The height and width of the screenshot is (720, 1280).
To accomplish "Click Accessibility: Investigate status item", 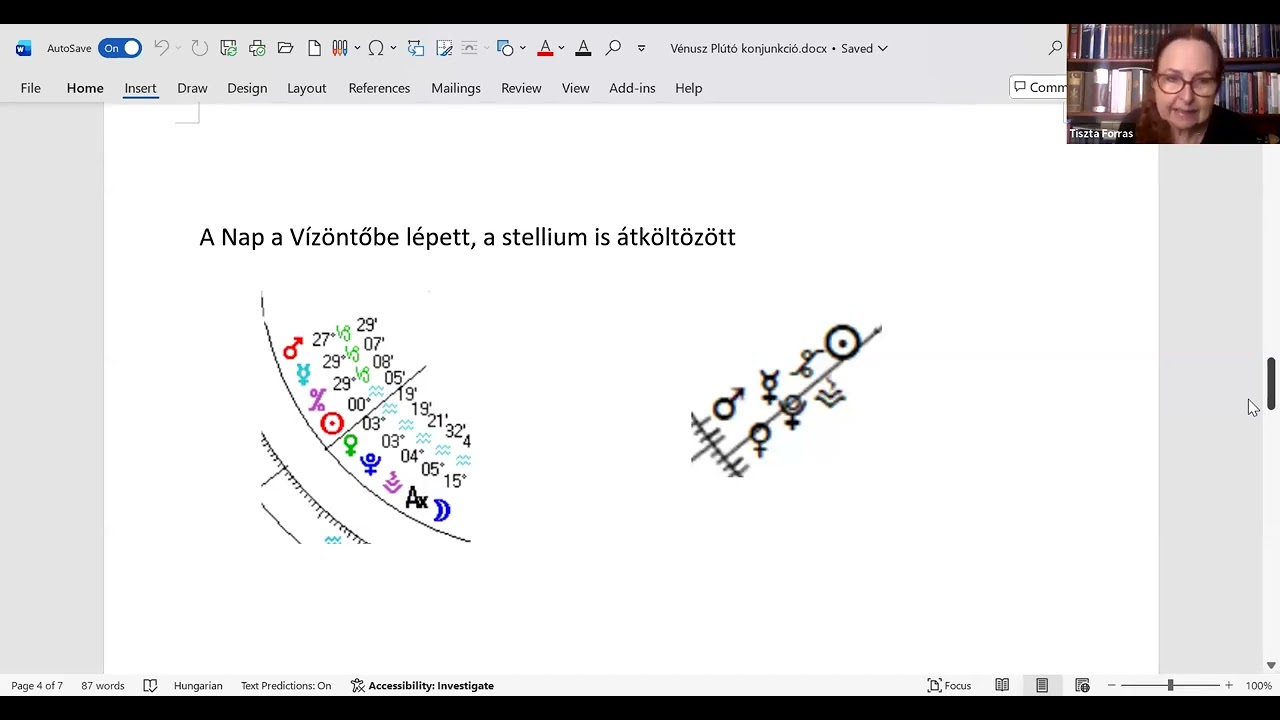I will pos(422,685).
